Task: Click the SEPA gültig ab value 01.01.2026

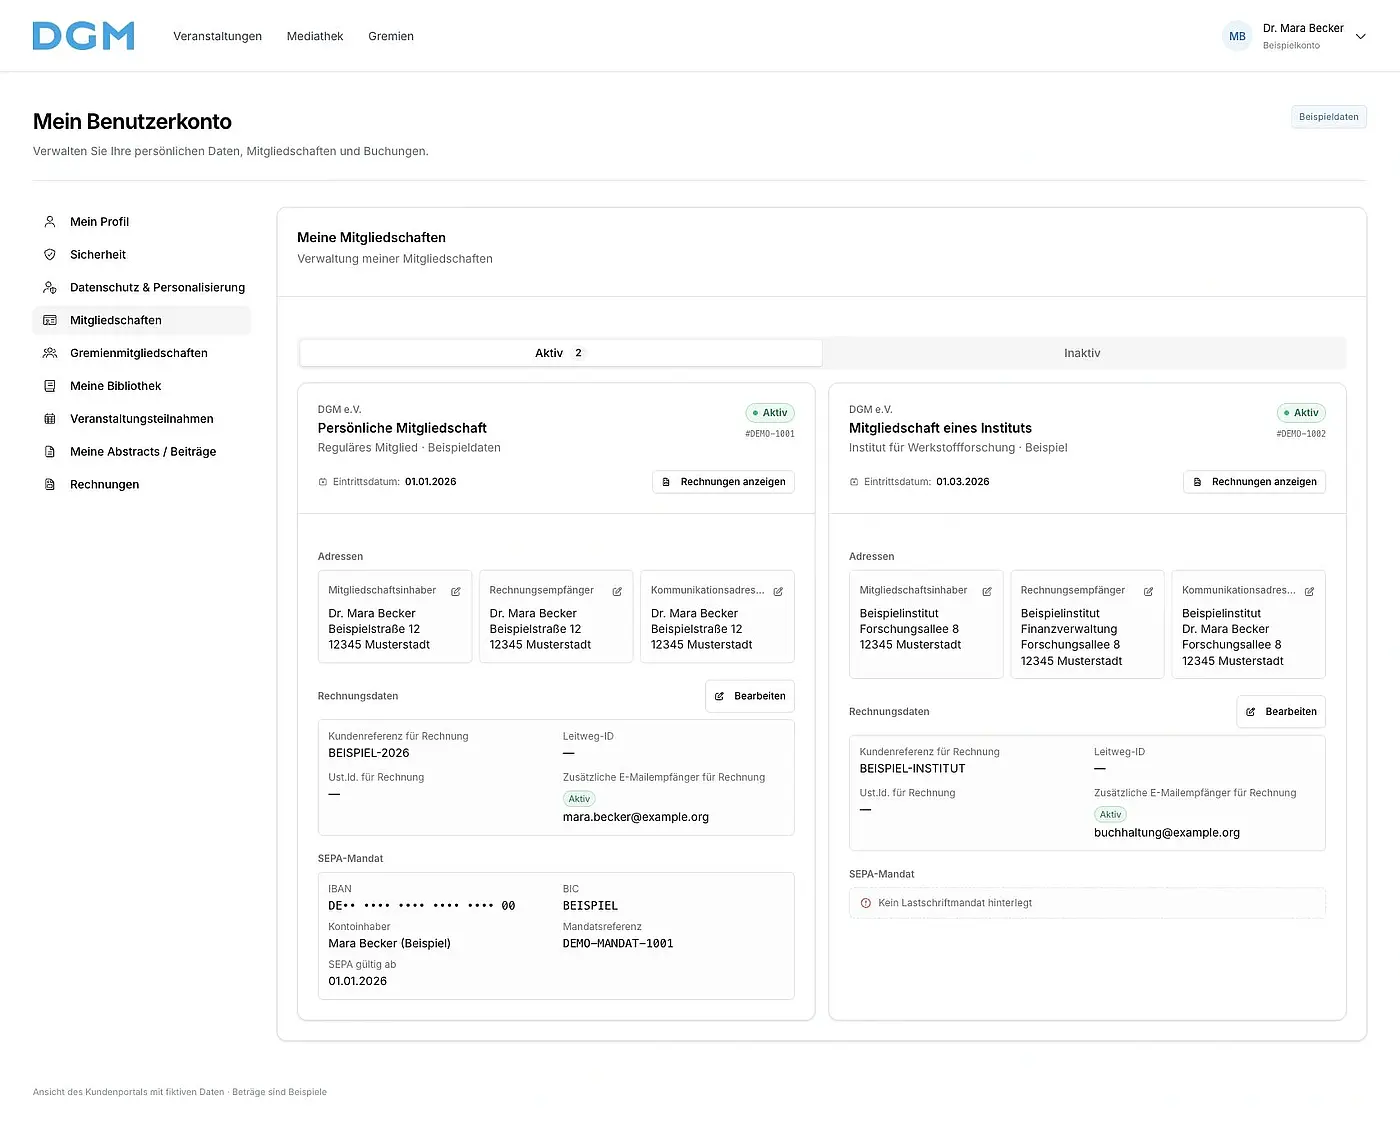Action: [358, 982]
